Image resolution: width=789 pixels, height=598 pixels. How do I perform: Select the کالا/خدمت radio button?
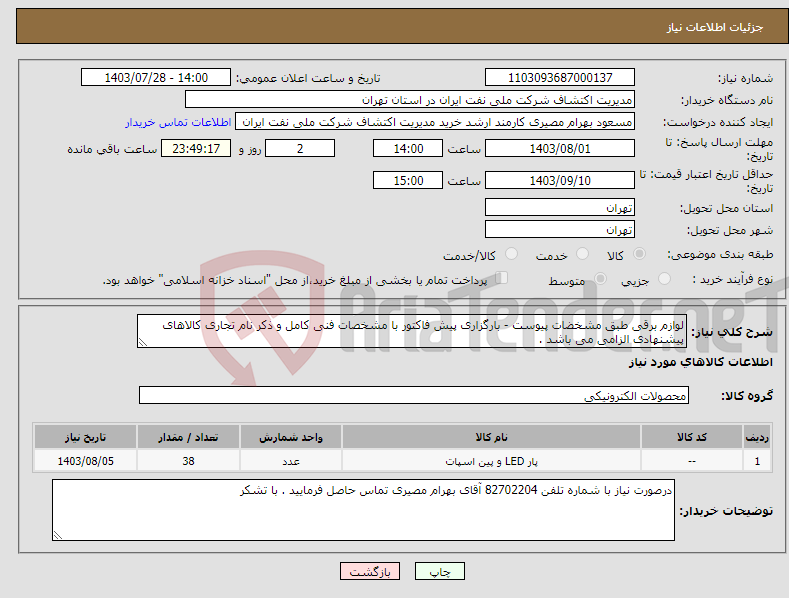(x=511, y=254)
